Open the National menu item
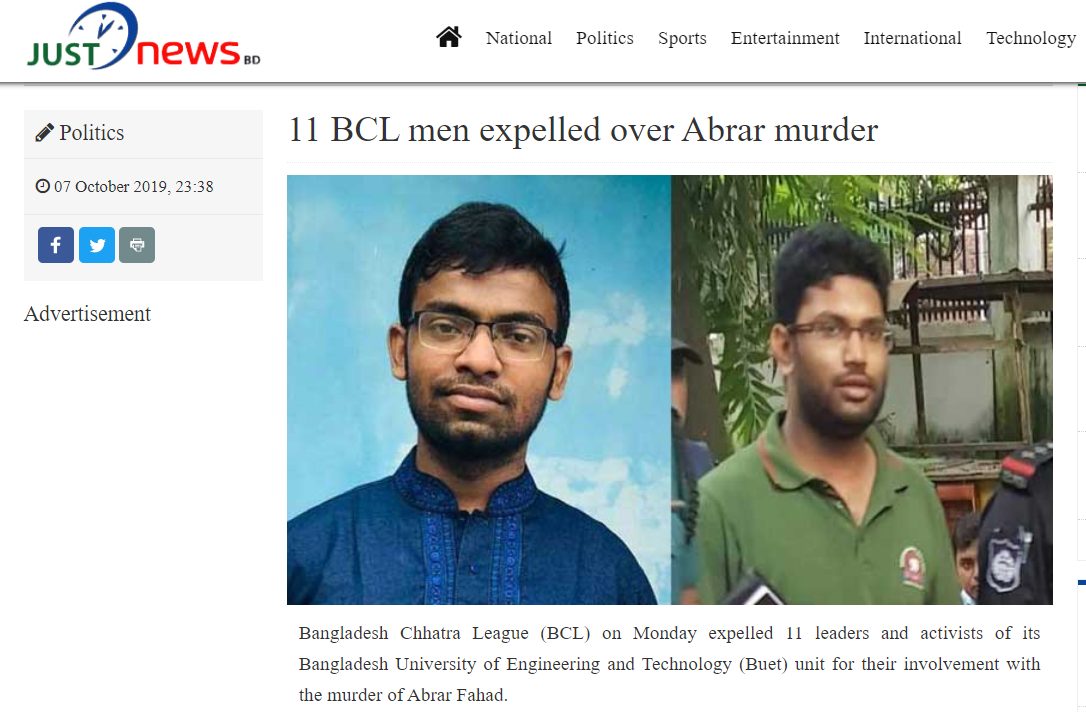This screenshot has height=712, width=1086. 519,38
